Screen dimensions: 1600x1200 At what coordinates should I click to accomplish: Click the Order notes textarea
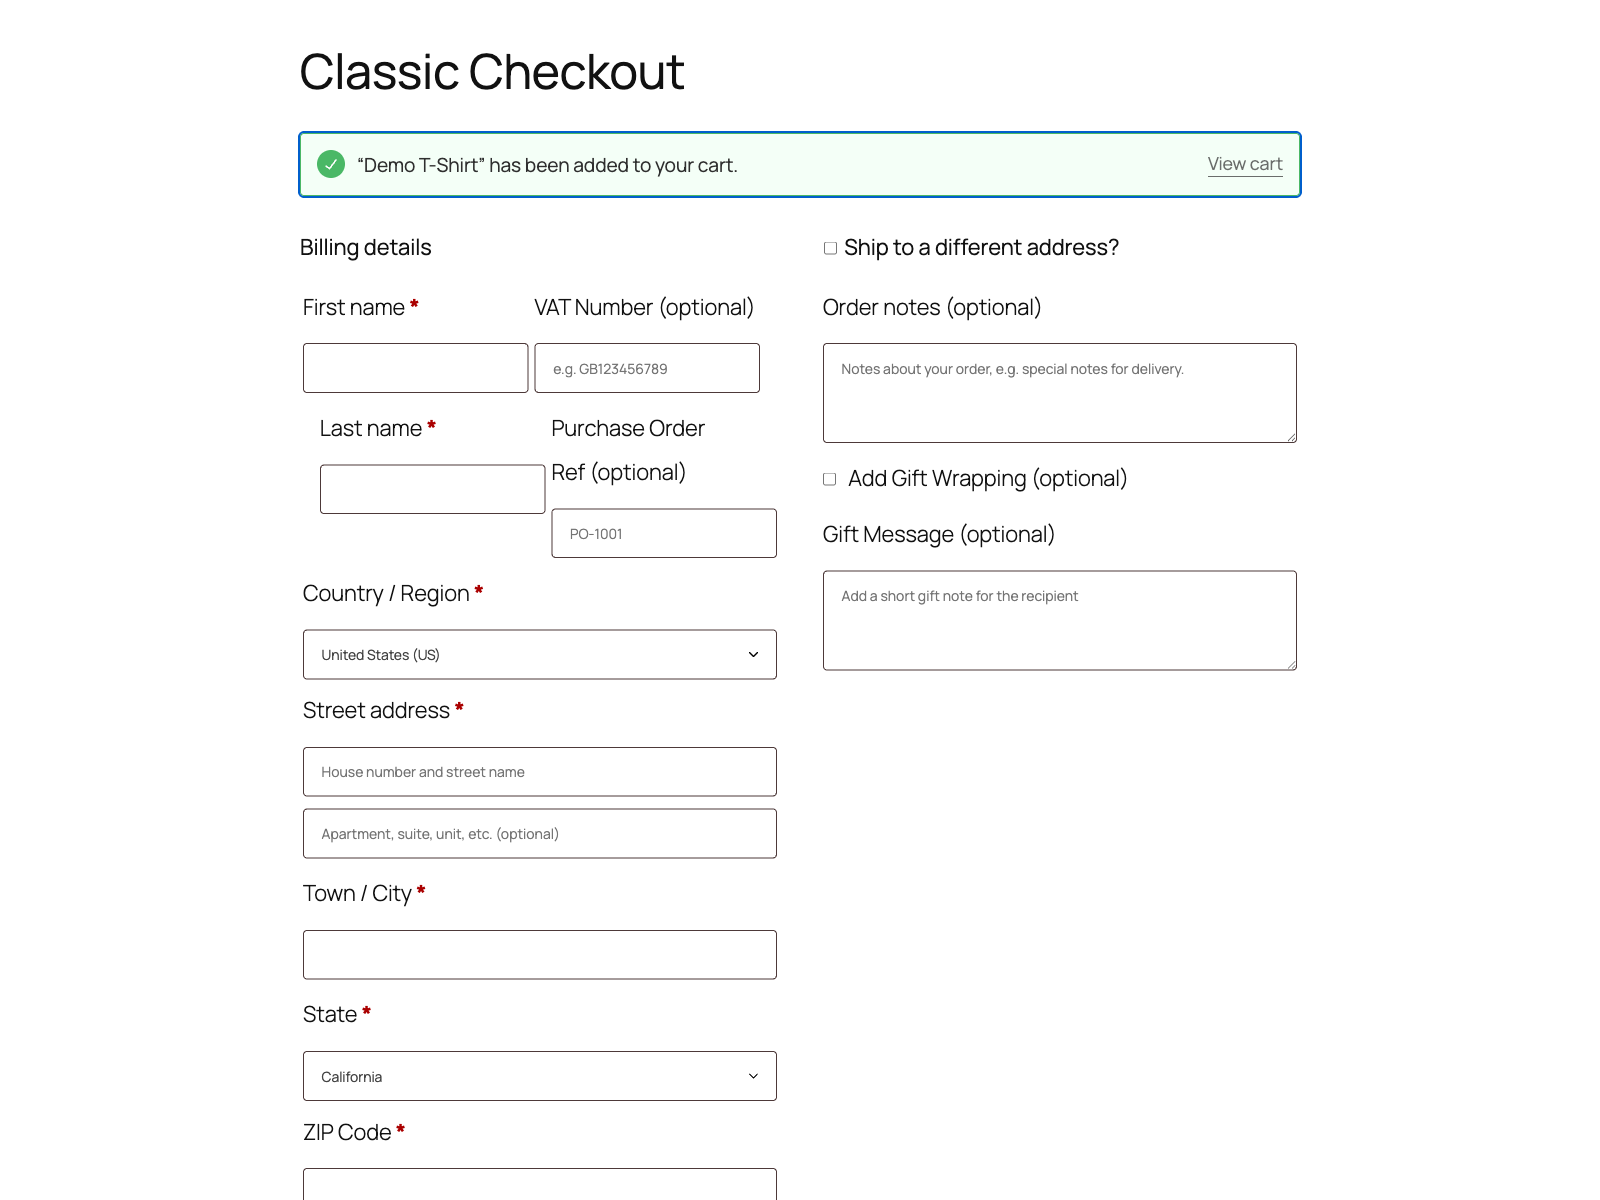[1059, 392]
